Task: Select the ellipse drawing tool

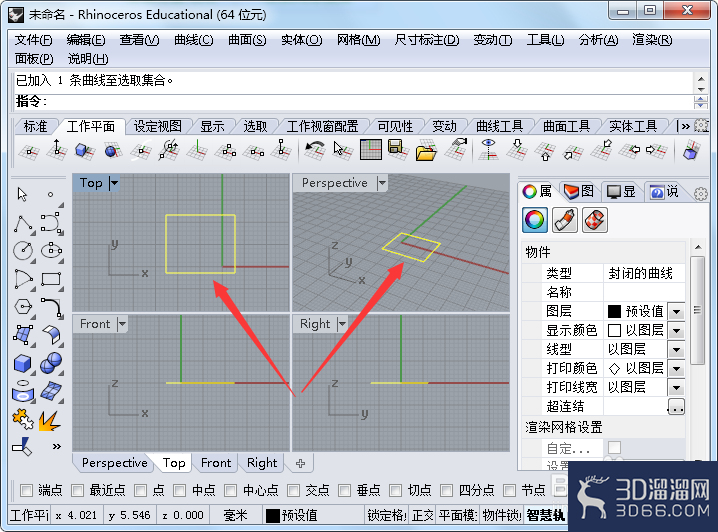Action: tap(51, 250)
